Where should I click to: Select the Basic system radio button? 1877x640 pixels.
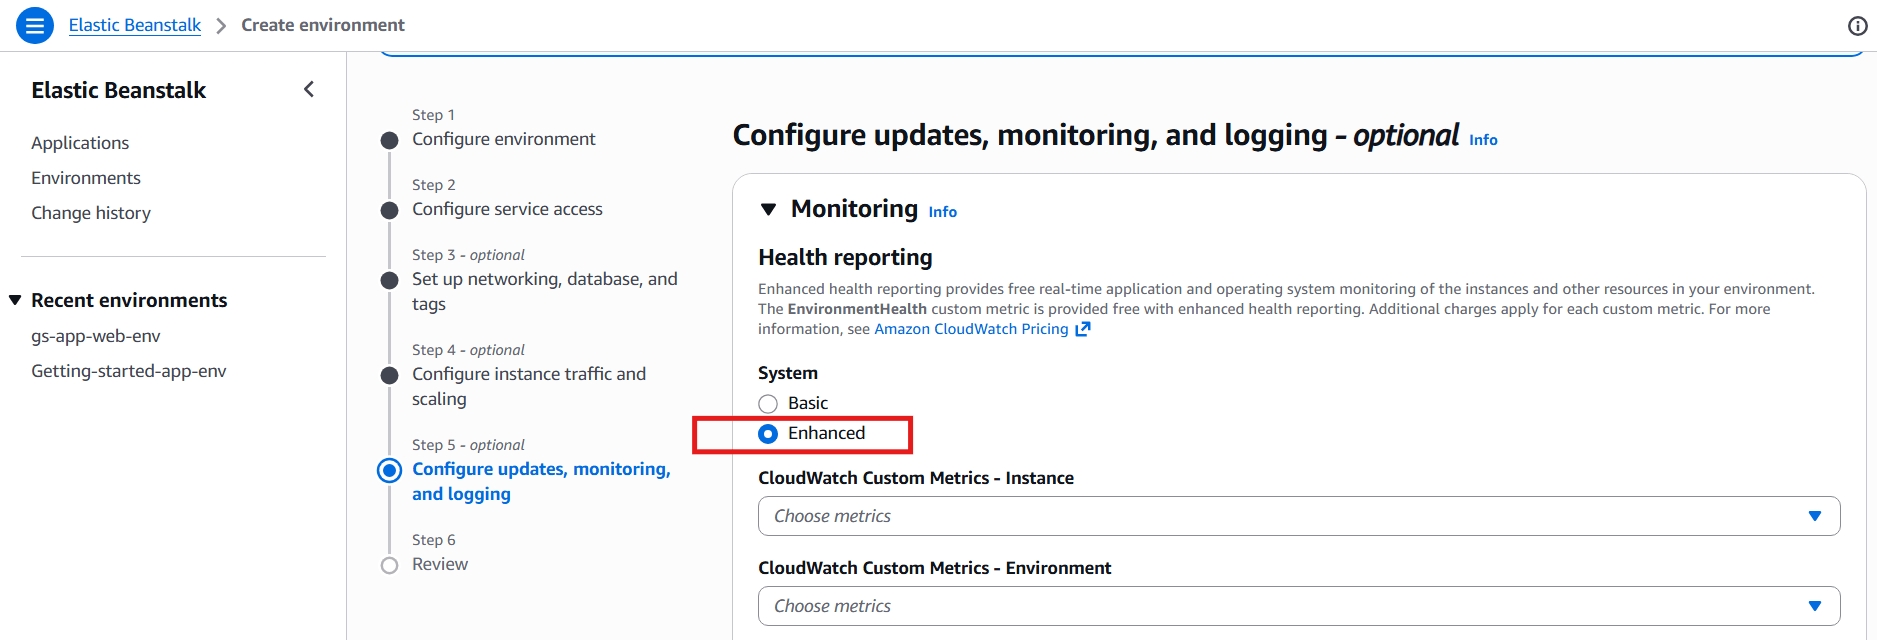pos(768,404)
